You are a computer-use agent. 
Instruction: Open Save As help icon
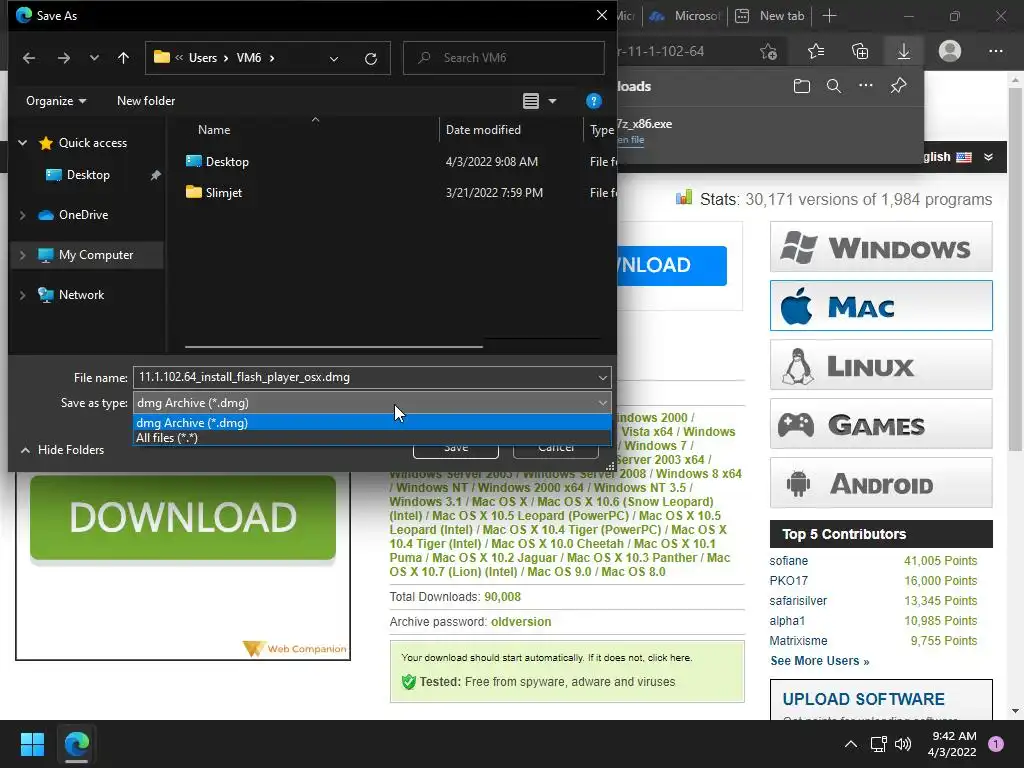(x=594, y=101)
